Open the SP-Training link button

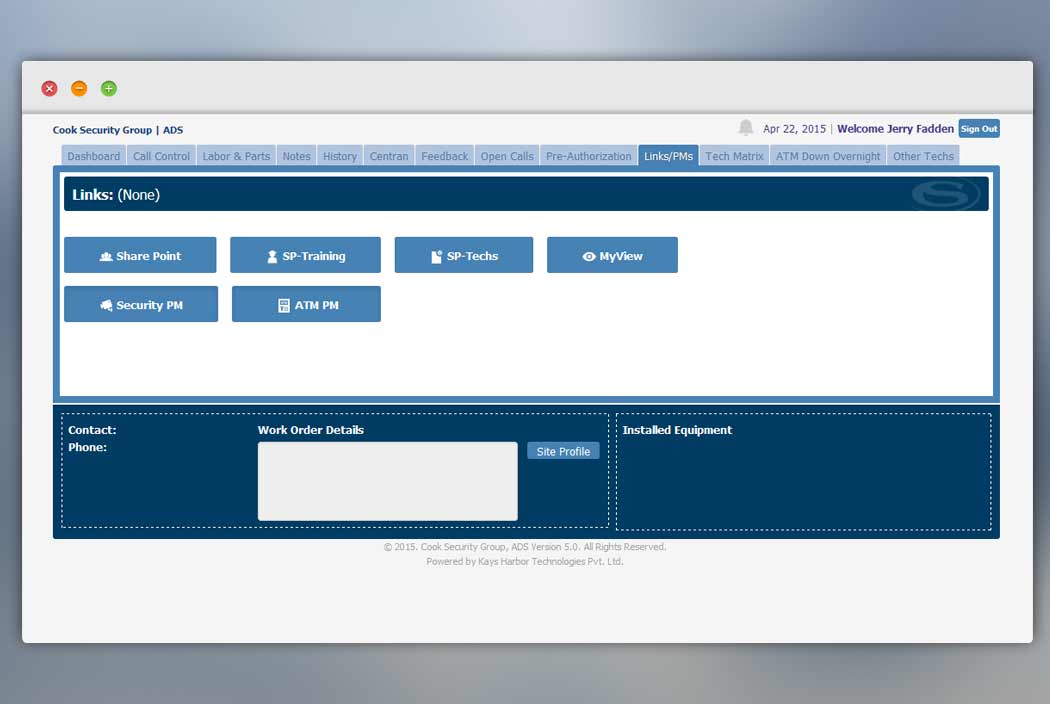pos(305,255)
